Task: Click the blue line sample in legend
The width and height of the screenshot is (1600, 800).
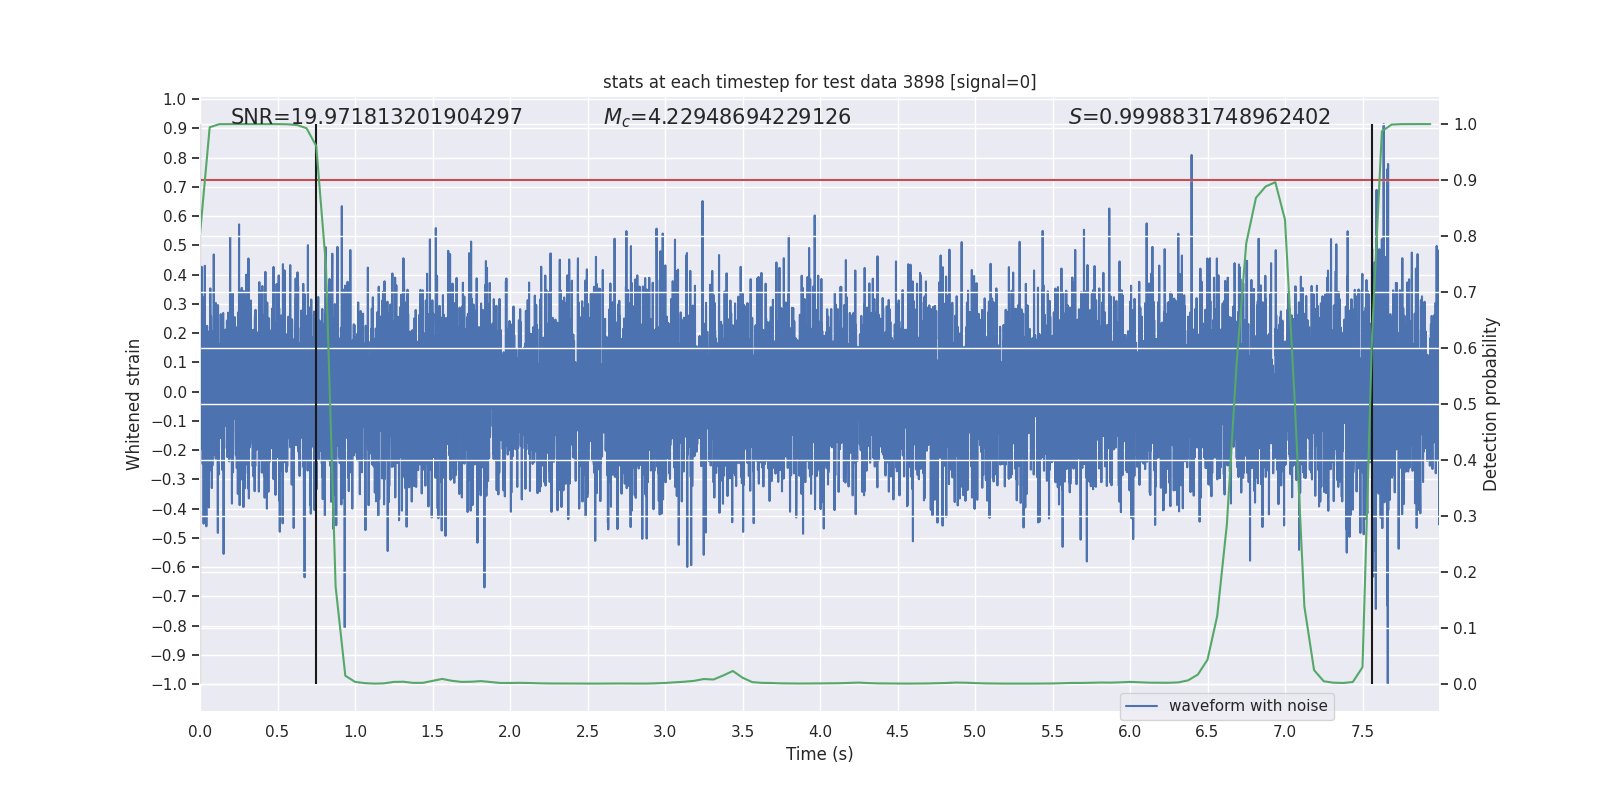Action: tap(1142, 706)
